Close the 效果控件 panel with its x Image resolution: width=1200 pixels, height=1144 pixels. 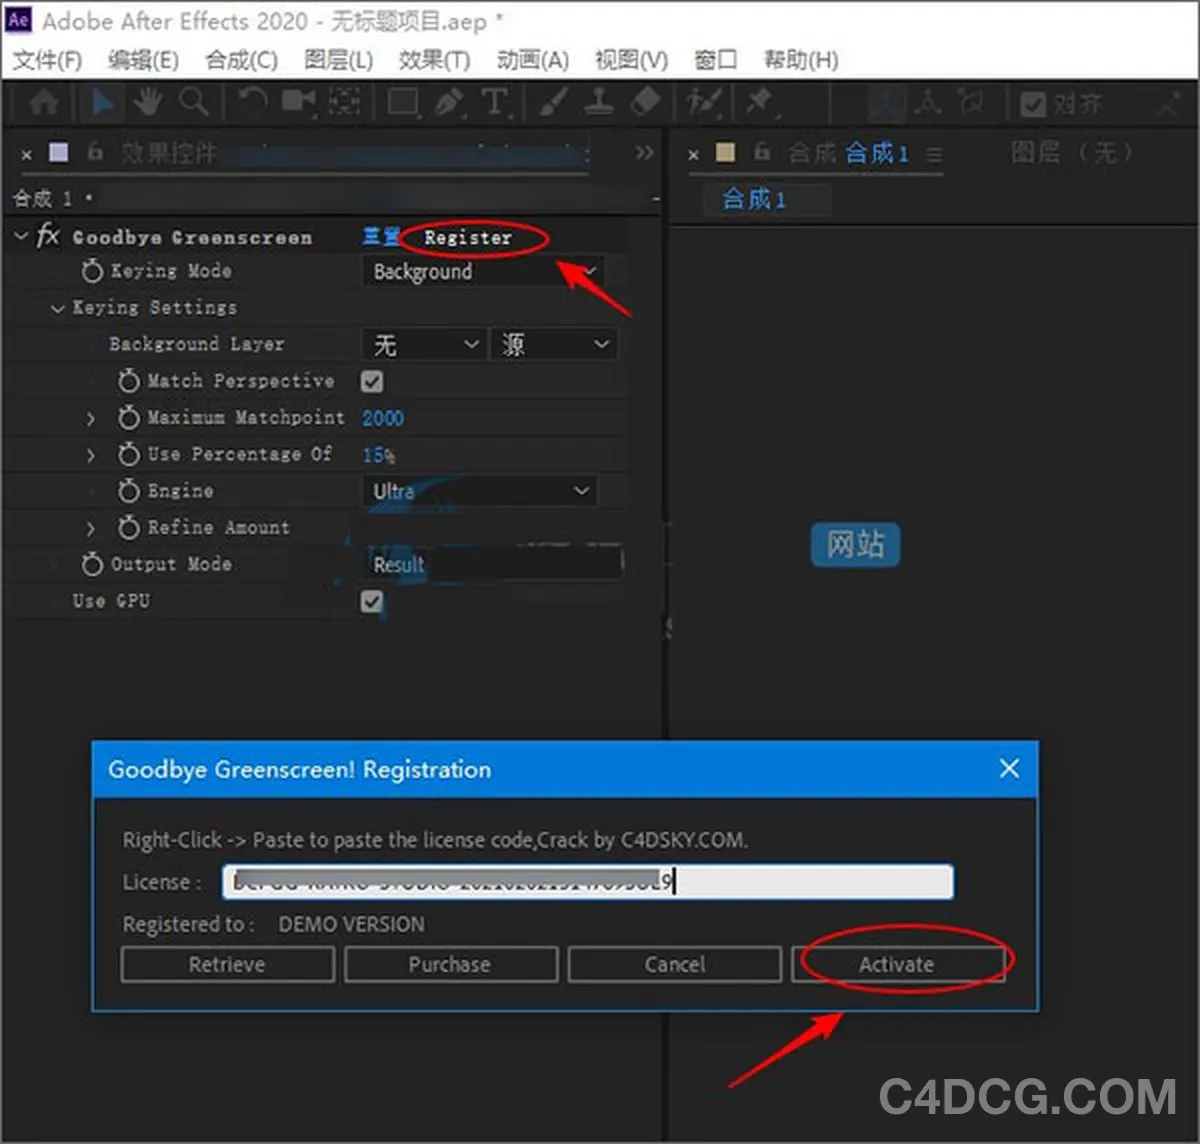coord(26,154)
